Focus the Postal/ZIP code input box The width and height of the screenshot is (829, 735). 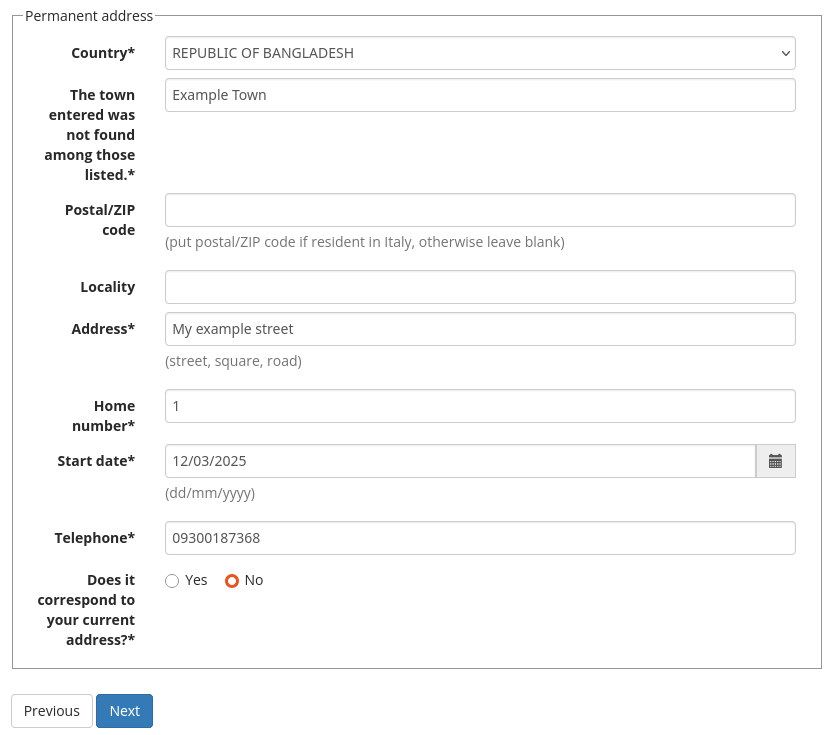click(480, 210)
